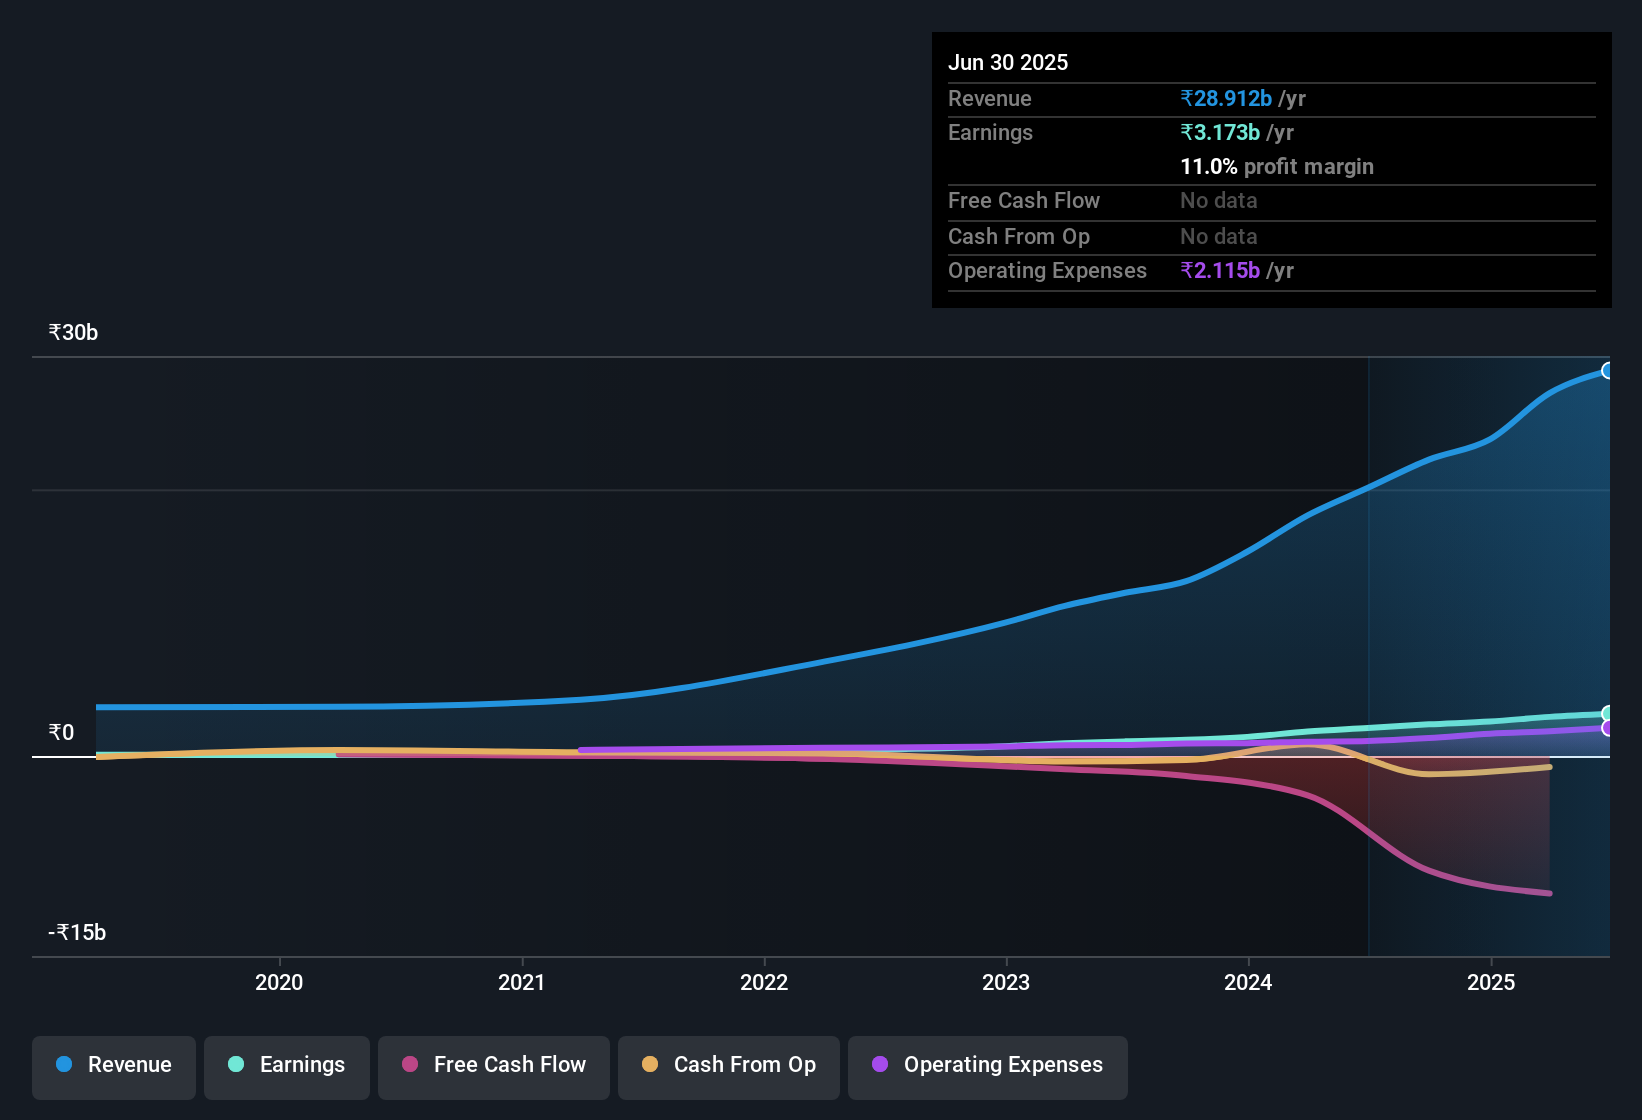This screenshot has width=1642, height=1120.
Task: Click the 2024 x-axis label
Action: click(x=1248, y=983)
